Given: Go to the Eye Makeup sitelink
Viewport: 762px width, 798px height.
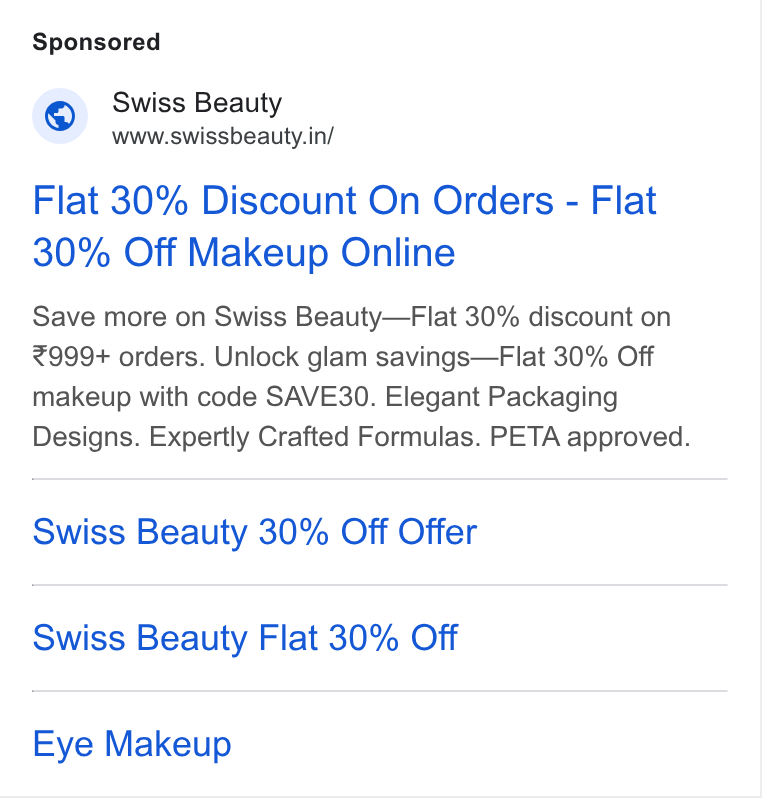Looking at the screenshot, I should pos(132,744).
